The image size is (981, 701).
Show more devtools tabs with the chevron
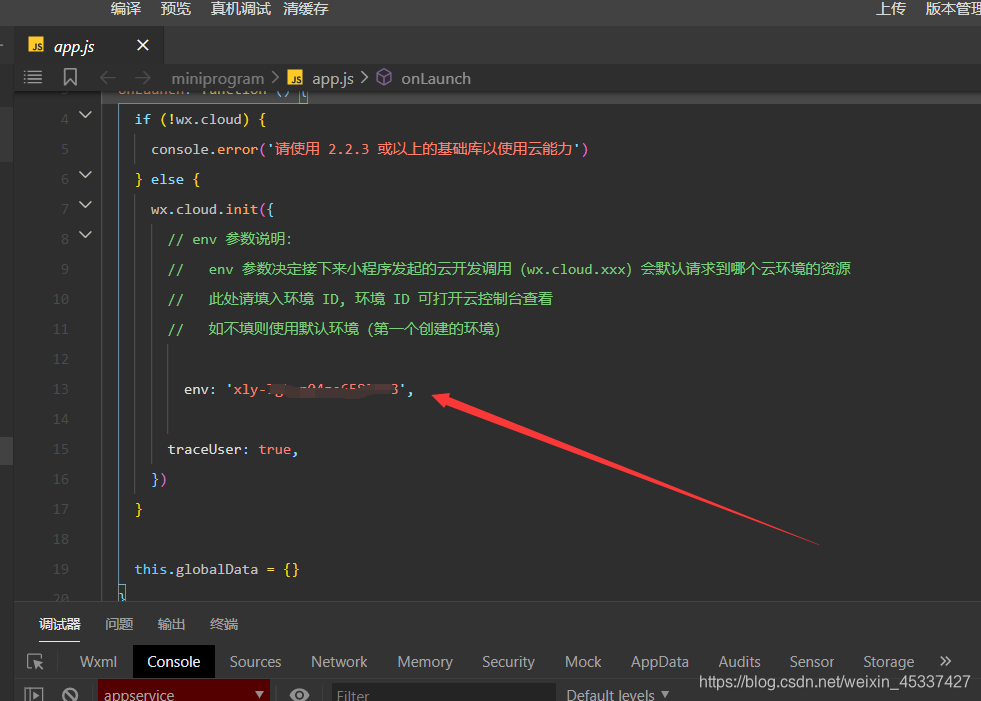(945, 661)
